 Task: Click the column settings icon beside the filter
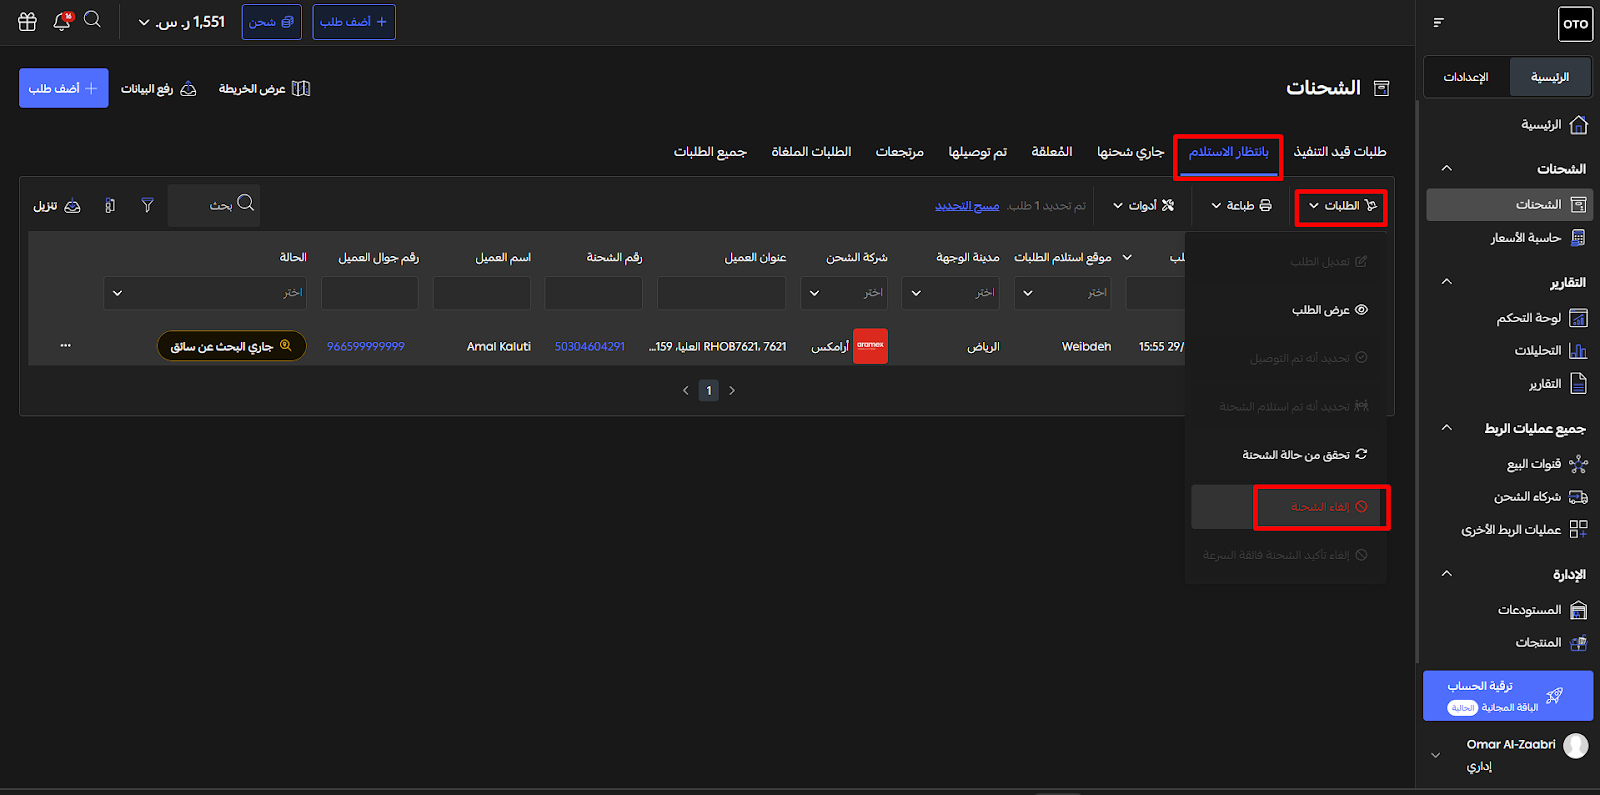pos(110,205)
